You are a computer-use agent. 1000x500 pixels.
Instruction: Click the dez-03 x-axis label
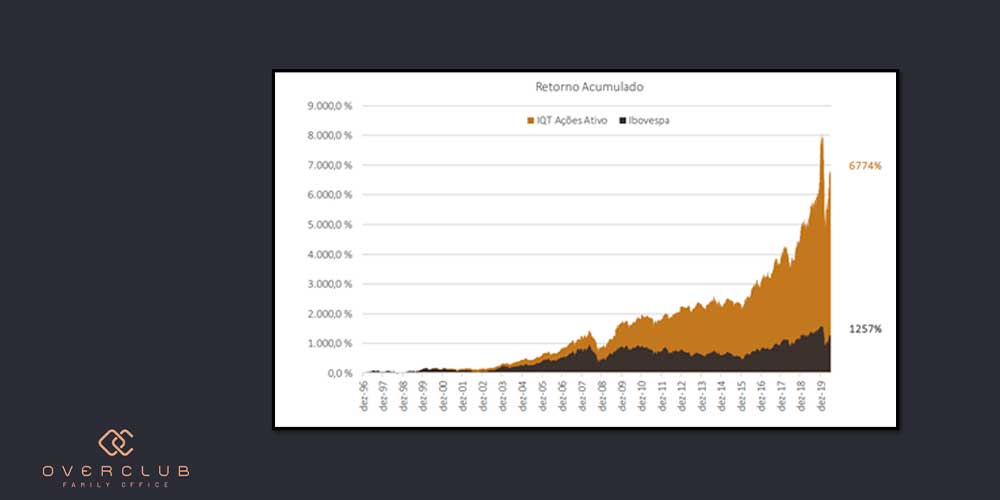pos(502,395)
